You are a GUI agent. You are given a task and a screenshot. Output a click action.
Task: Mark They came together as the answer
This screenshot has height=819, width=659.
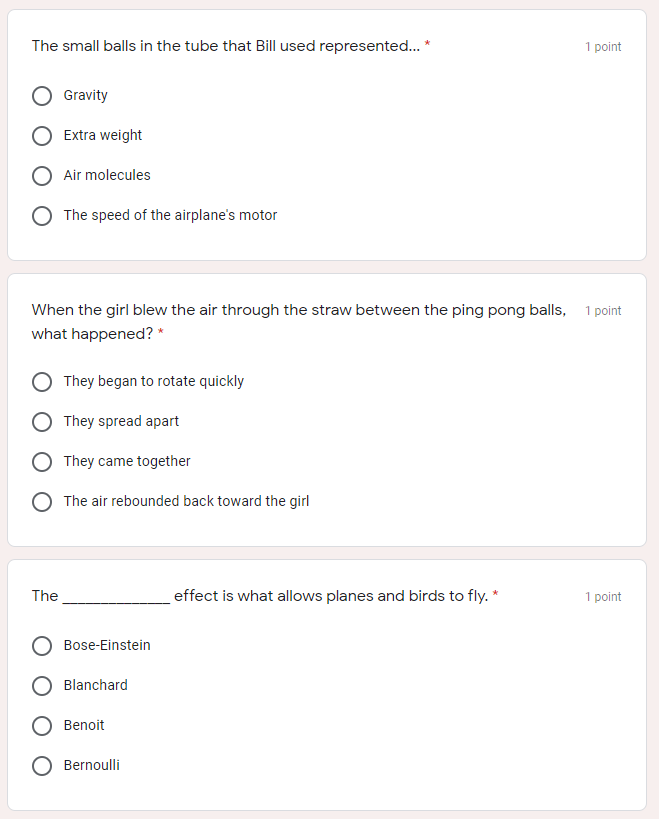(x=42, y=462)
